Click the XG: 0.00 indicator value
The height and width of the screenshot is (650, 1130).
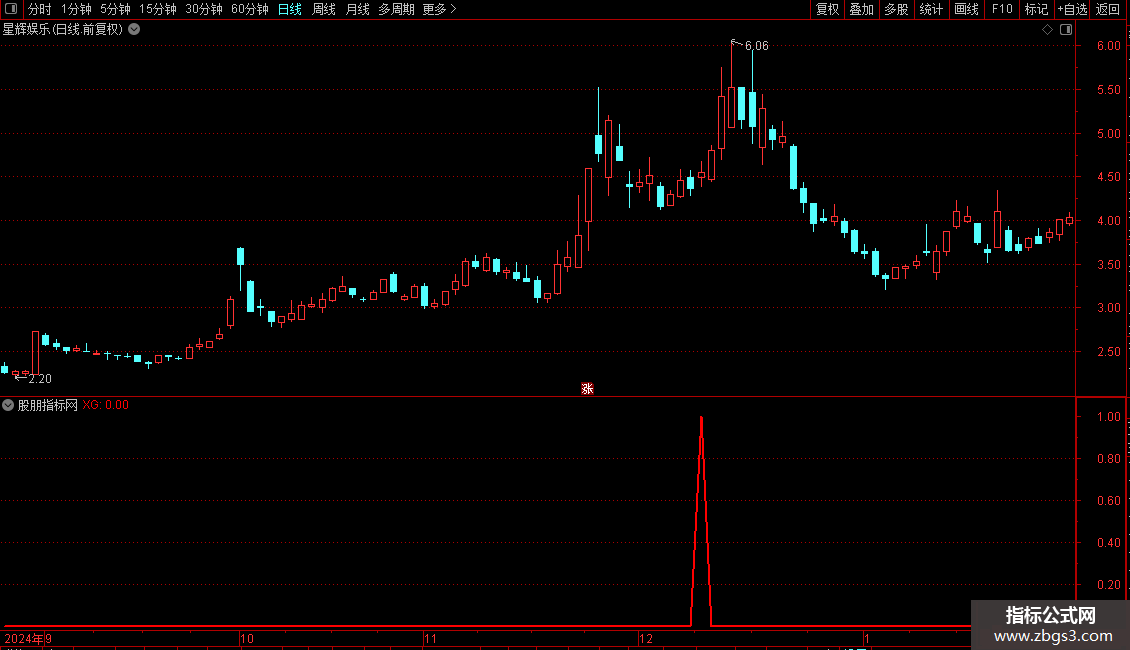click(105, 405)
